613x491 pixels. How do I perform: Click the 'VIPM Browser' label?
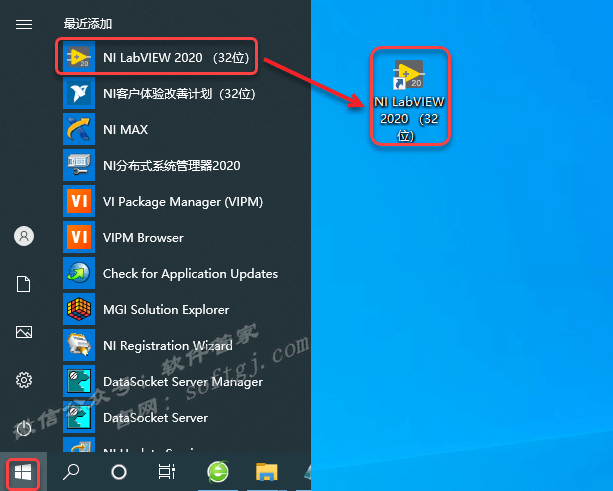[x=143, y=237]
